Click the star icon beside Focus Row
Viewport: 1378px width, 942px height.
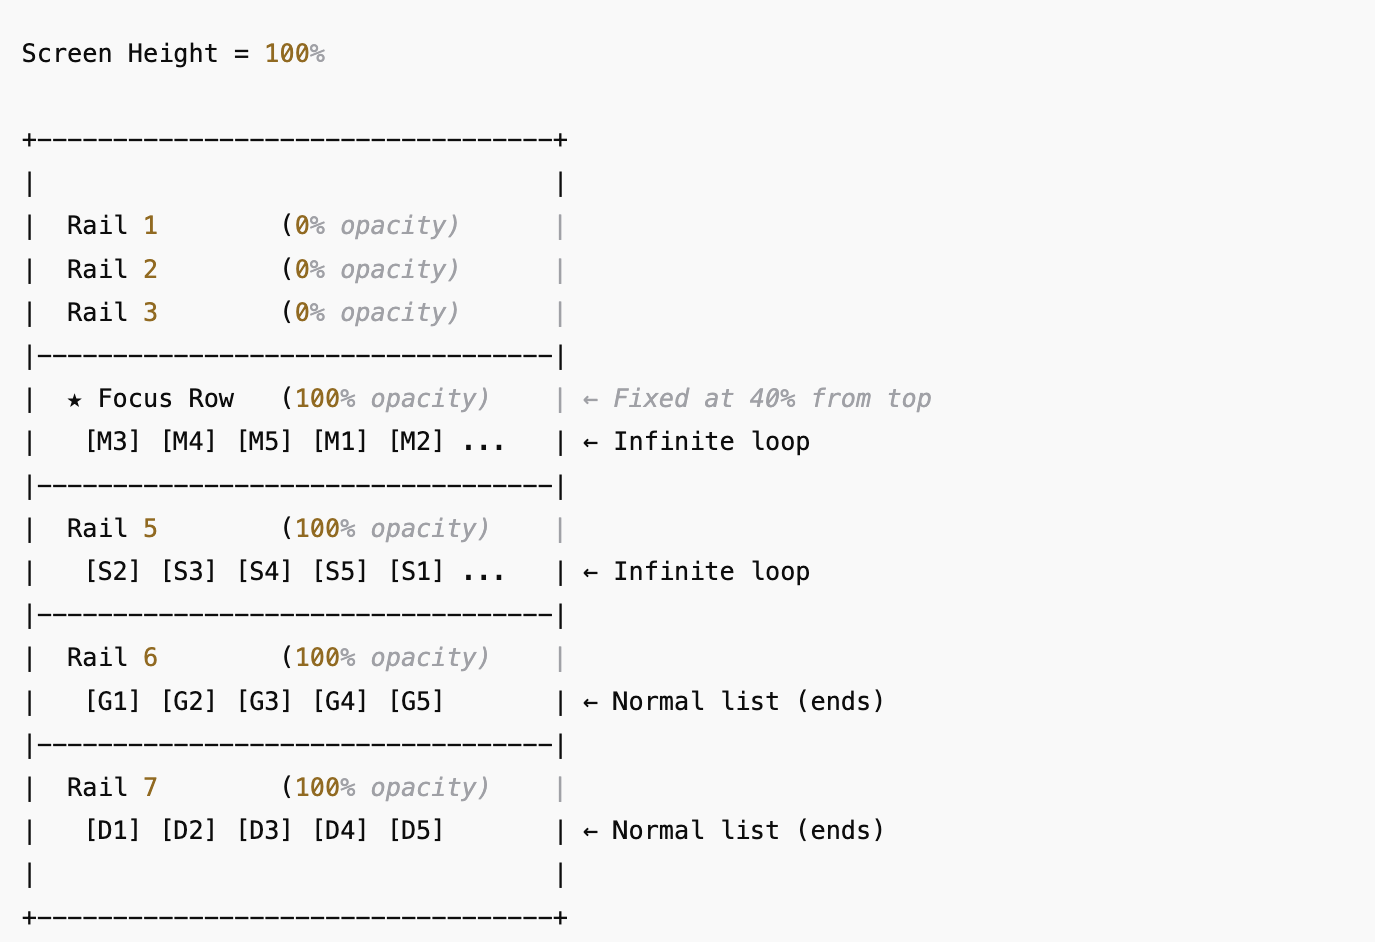(x=75, y=400)
